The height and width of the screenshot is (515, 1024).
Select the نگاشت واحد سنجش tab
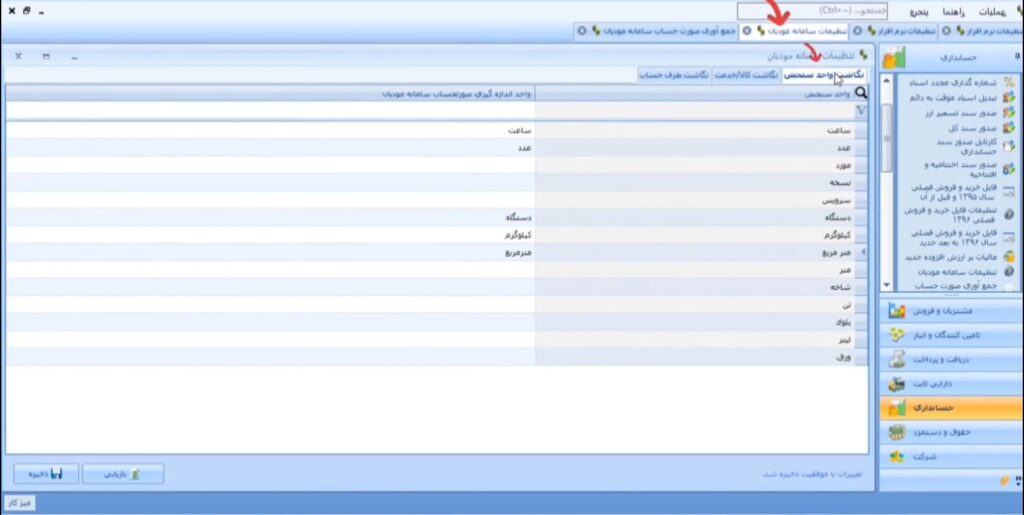click(x=825, y=75)
